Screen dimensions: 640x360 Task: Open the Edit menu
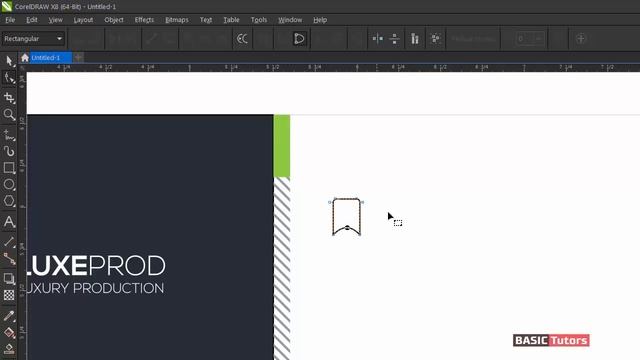point(31,20)
